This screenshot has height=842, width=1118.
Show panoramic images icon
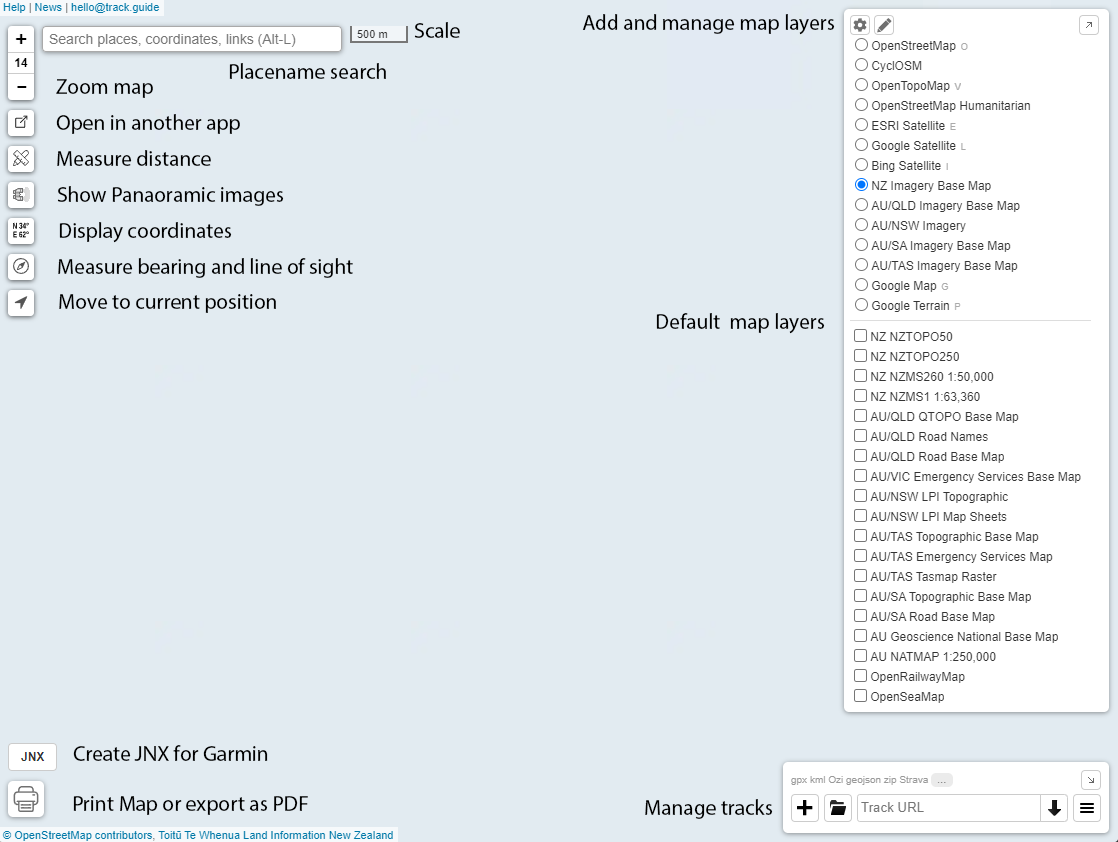pos(21,195)
